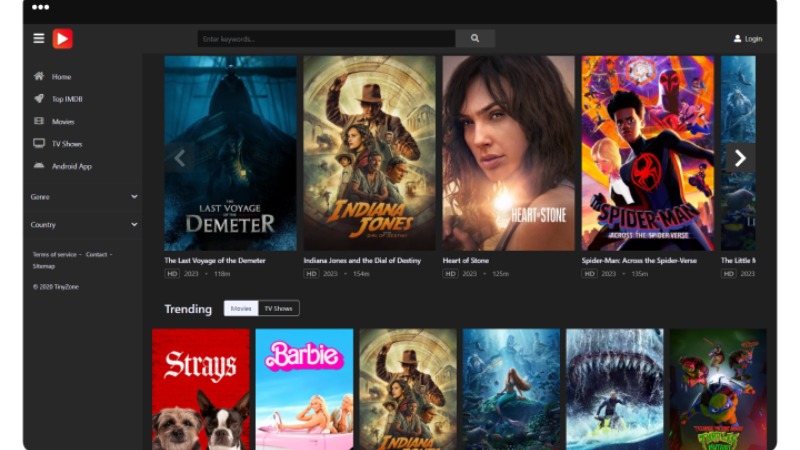Open the Indiana Jones featured carousel poster
The height and width of the screenshot is (450, 800).
[370, 153]
